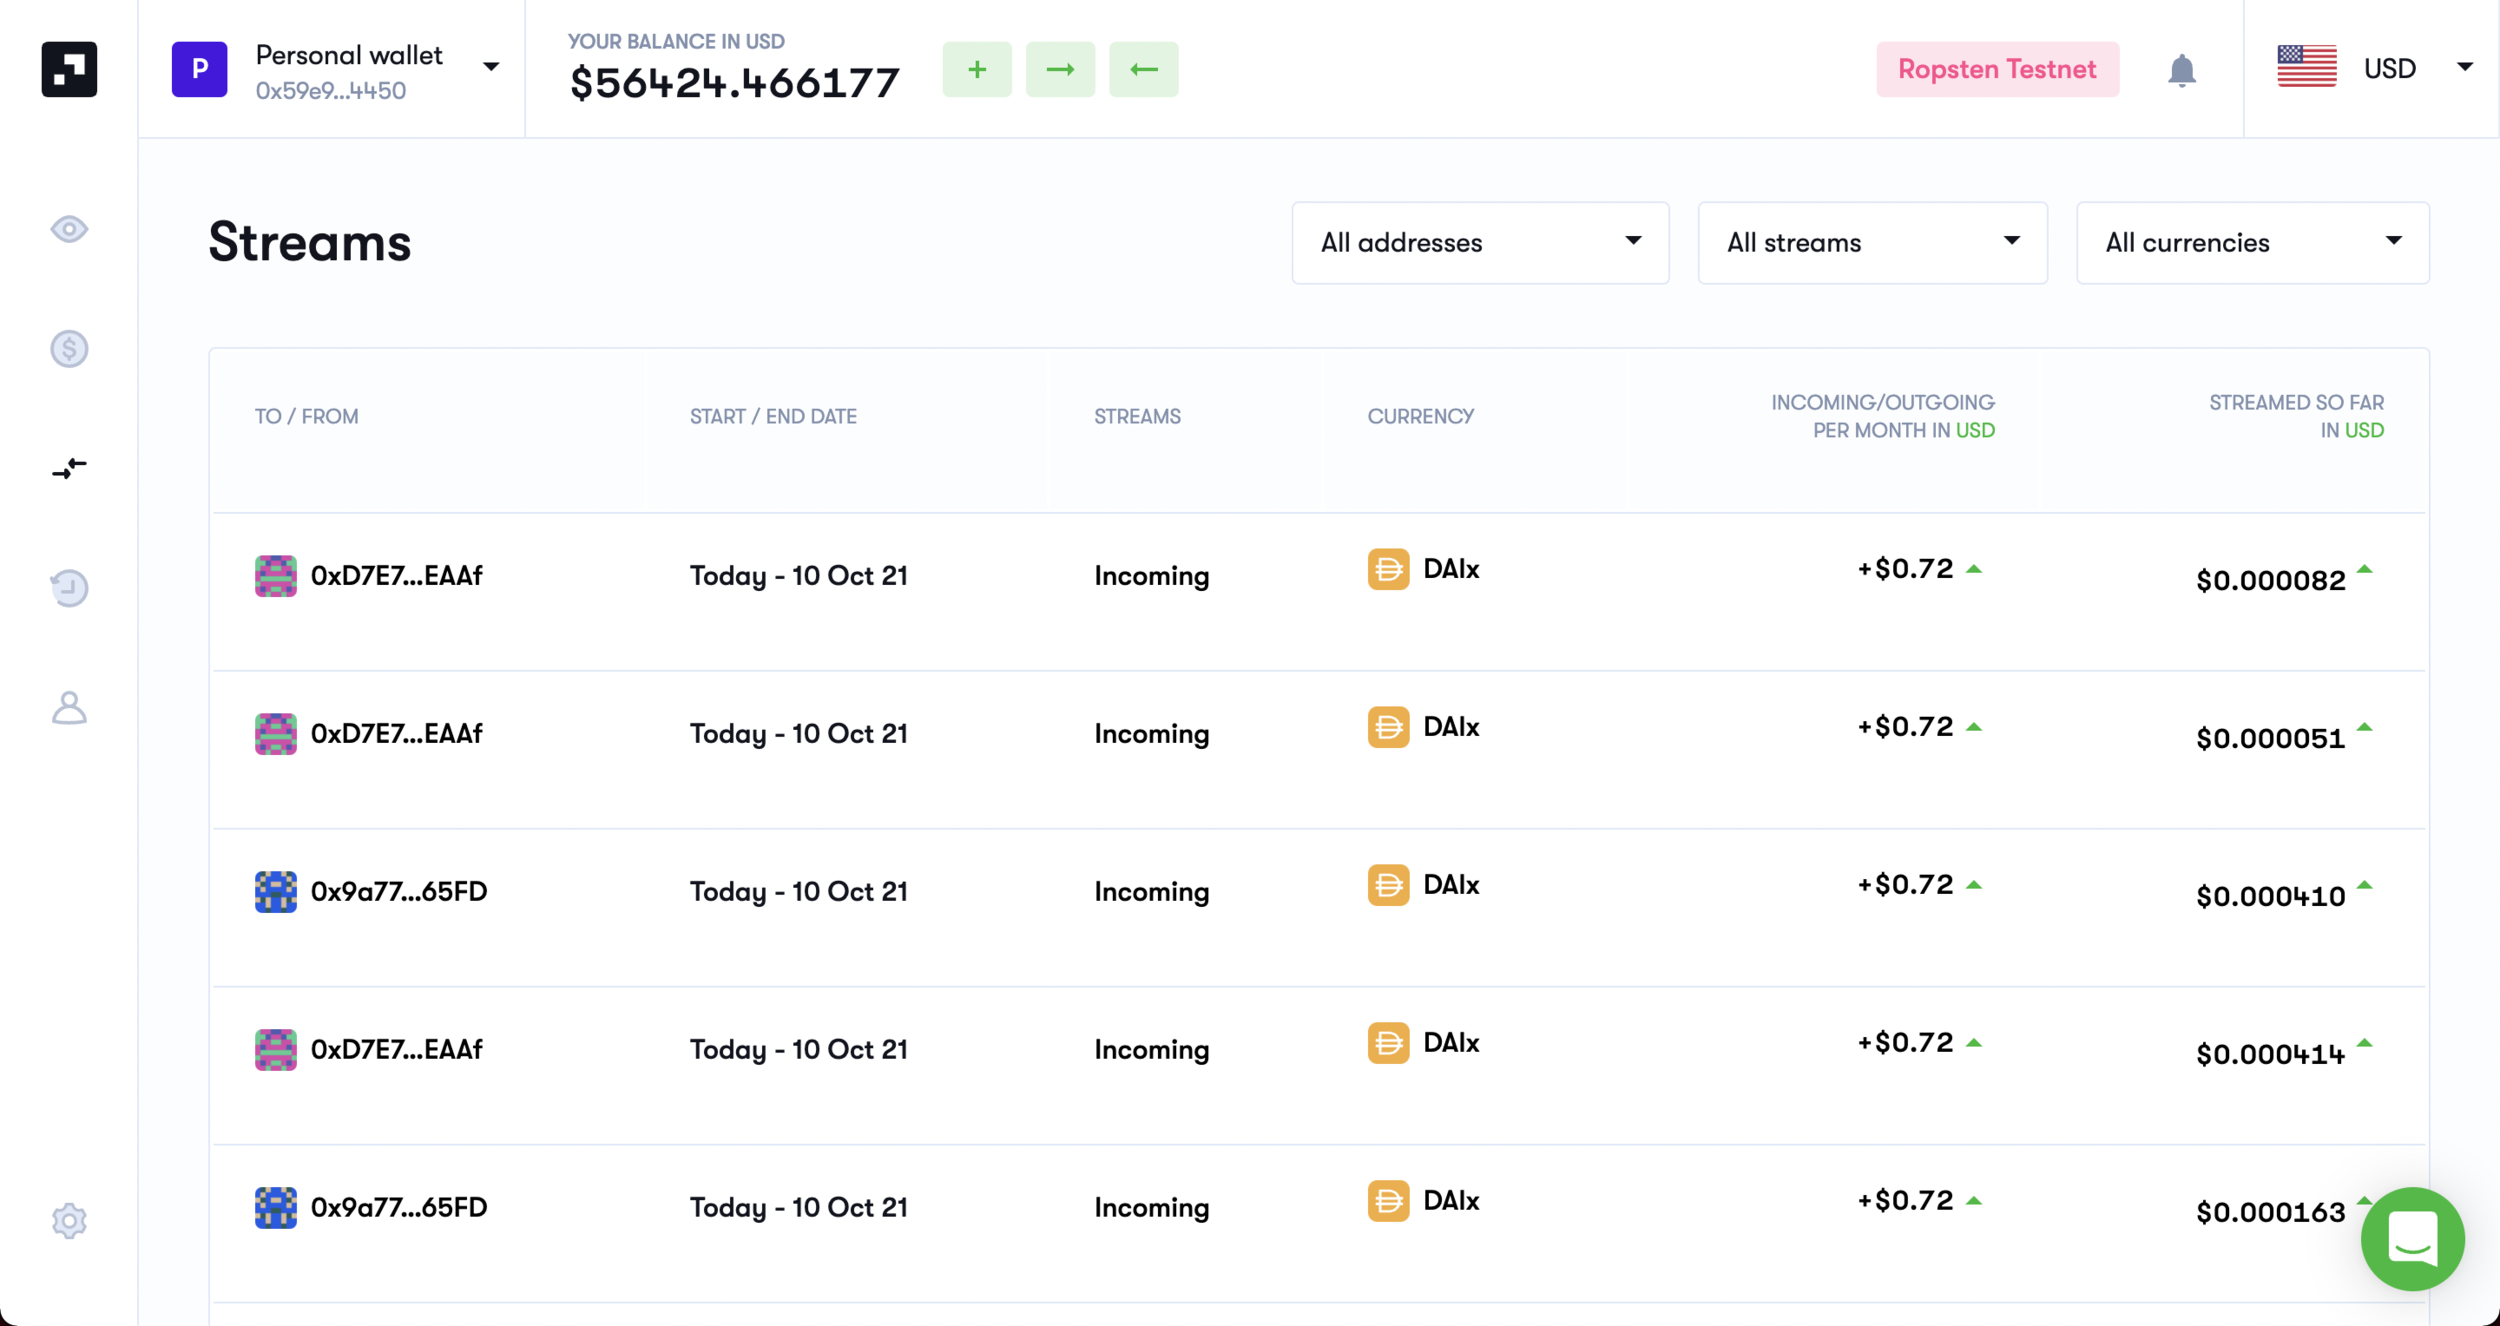The image size is (2500, 1326).
Task: Click the Ropsten Testnet badge
Action: click(1996, 69)
